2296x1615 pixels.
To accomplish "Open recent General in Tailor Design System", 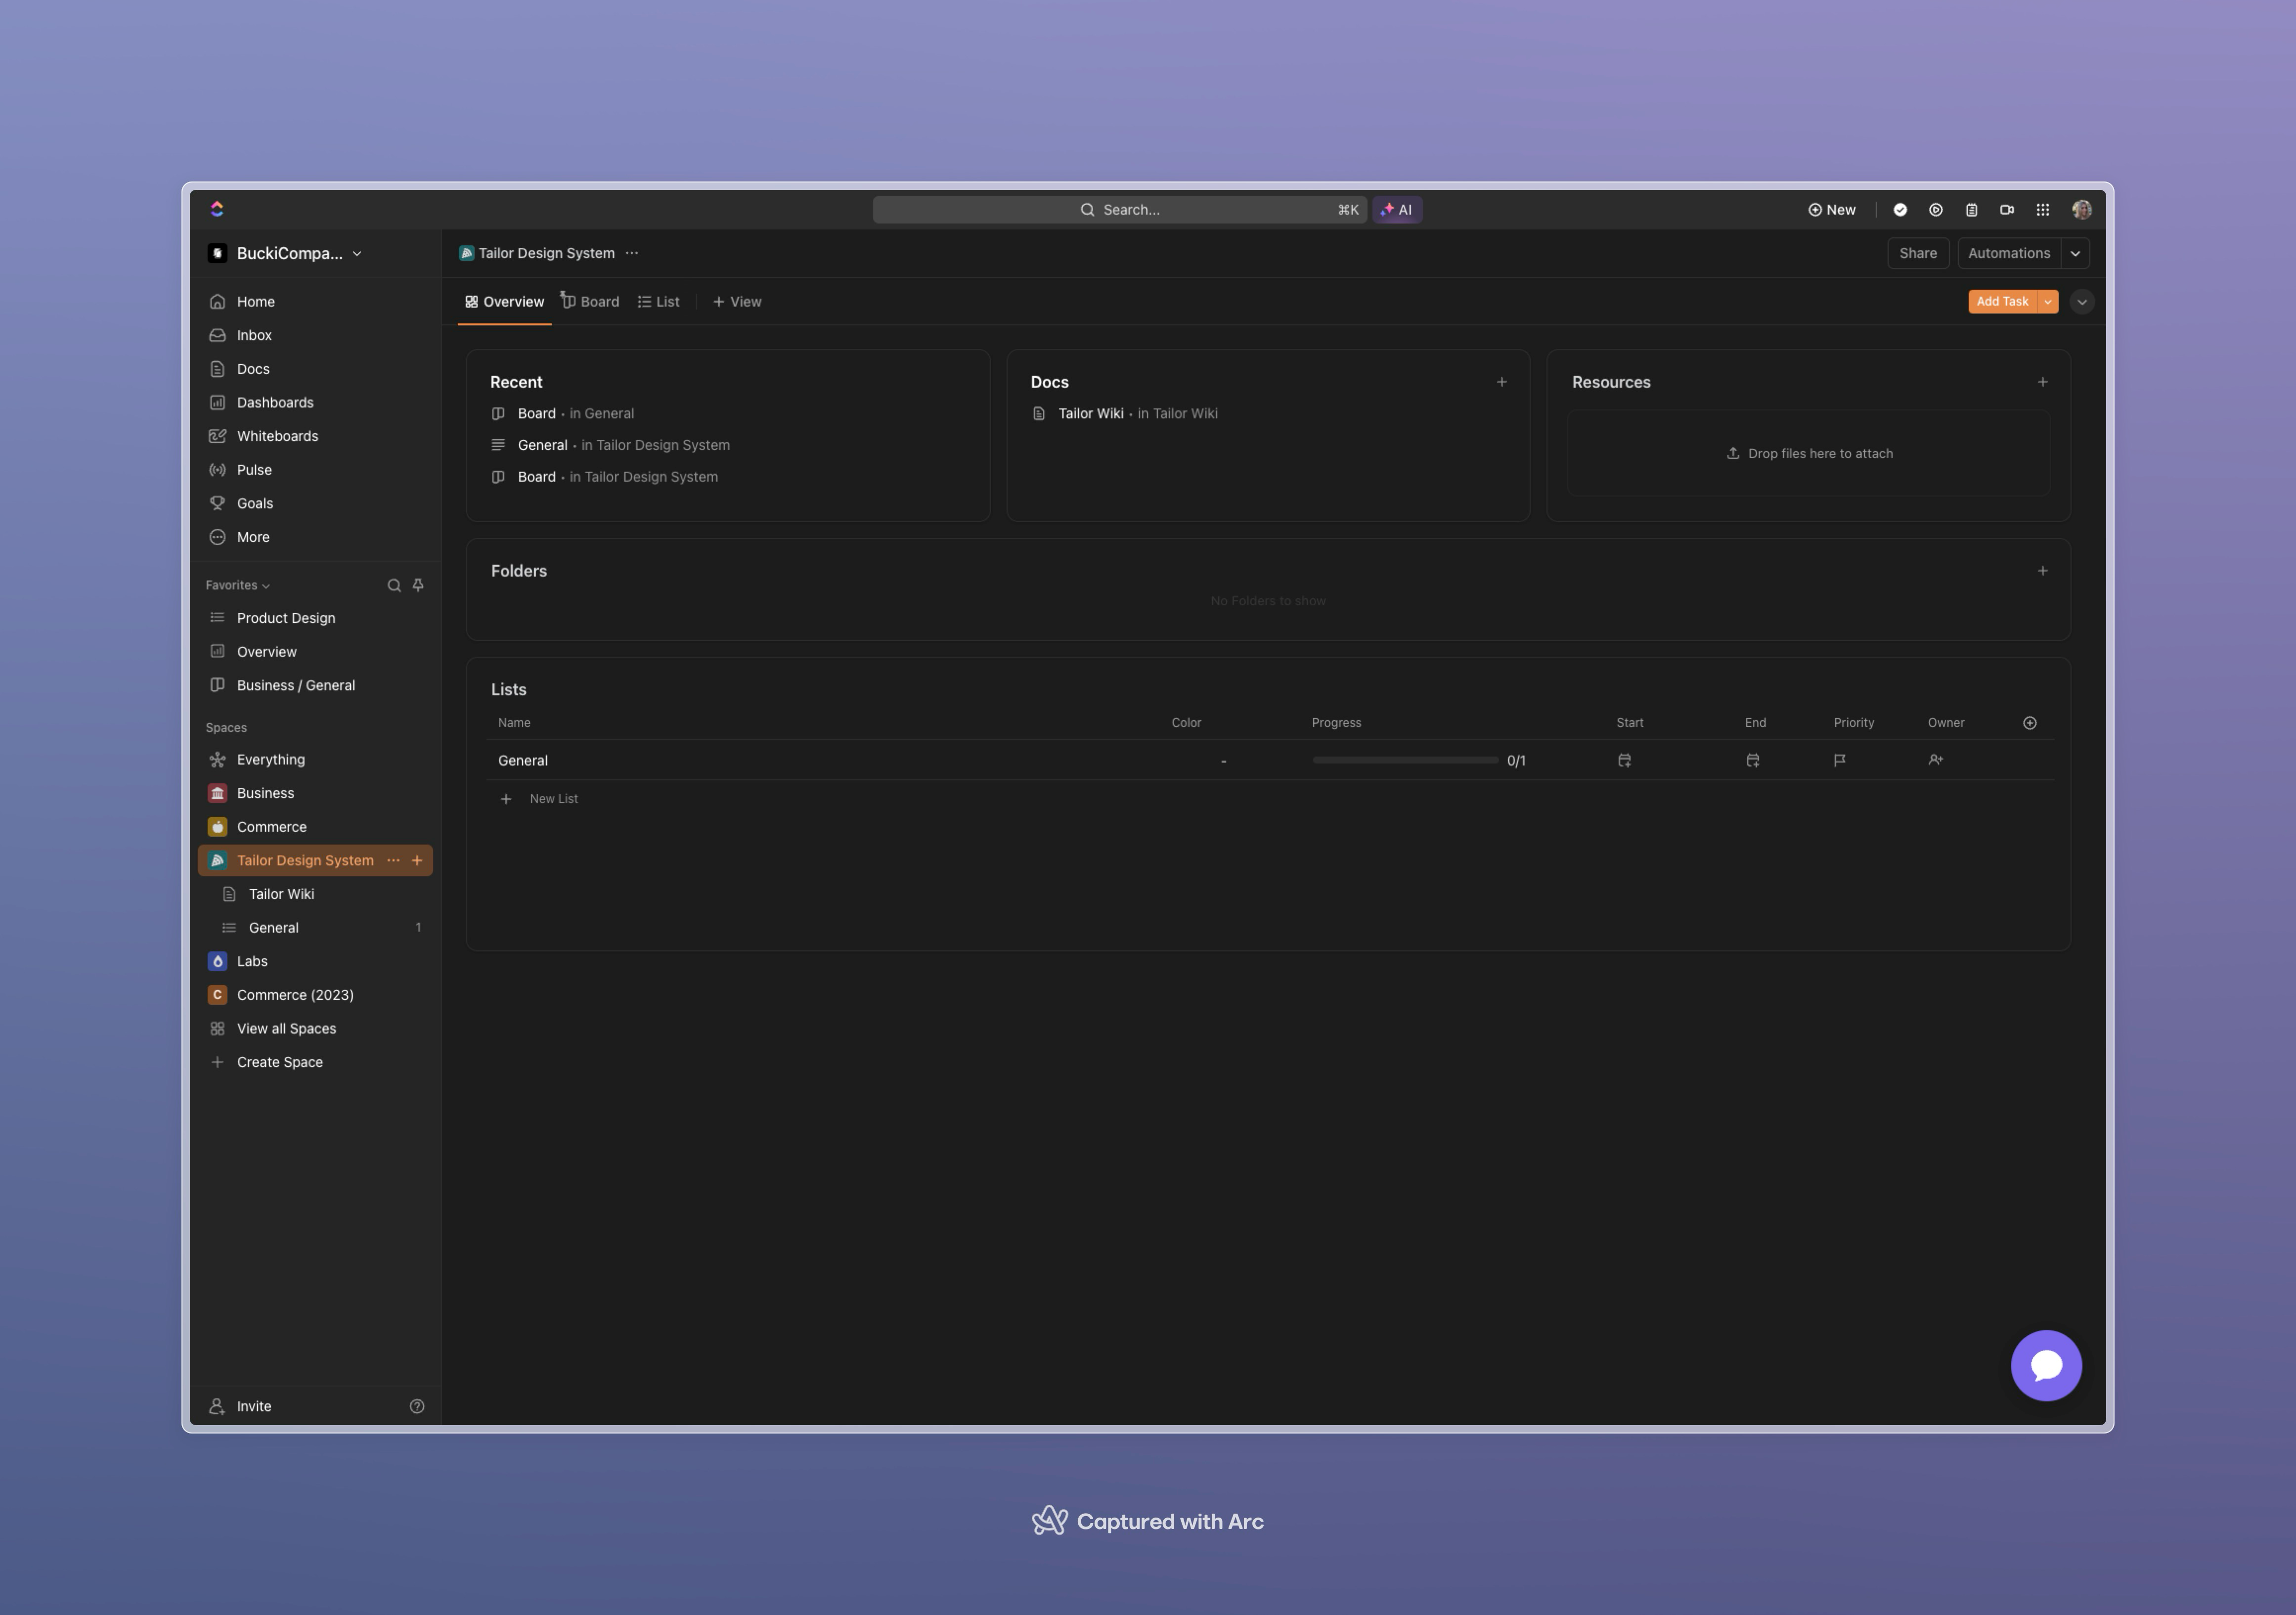I will [610, 445].
